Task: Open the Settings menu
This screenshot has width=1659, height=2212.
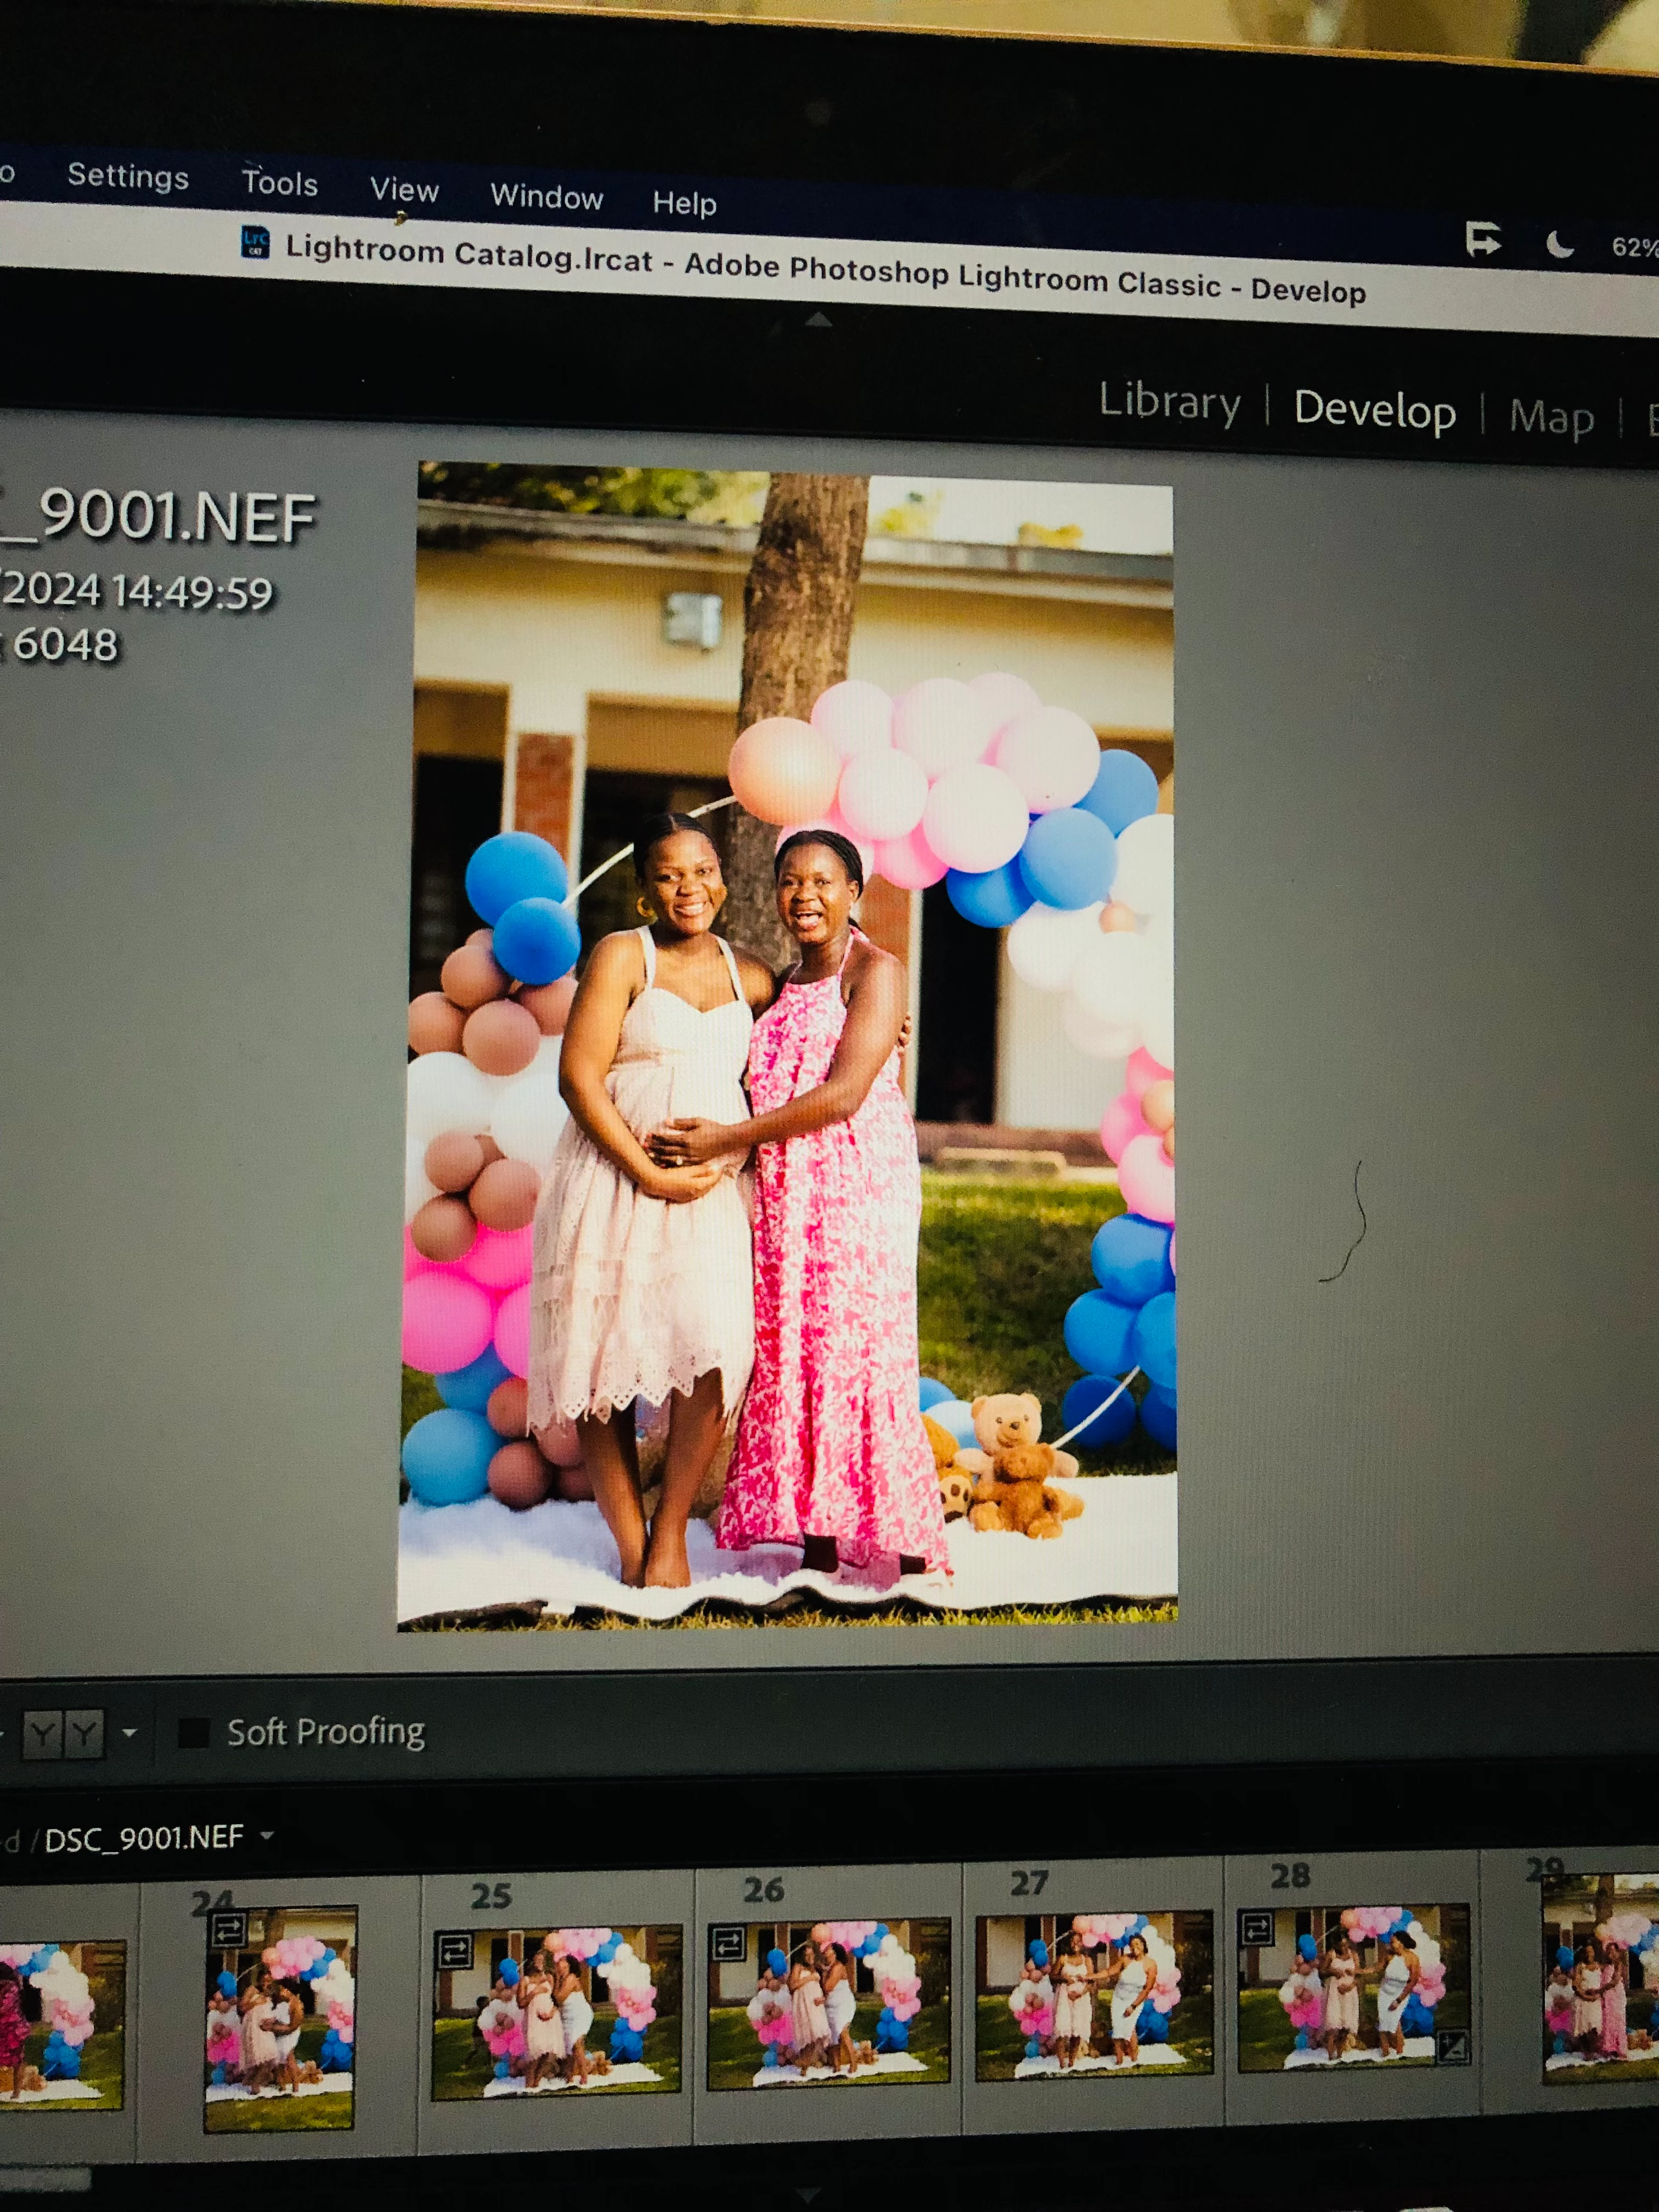Action: point(128,177)
